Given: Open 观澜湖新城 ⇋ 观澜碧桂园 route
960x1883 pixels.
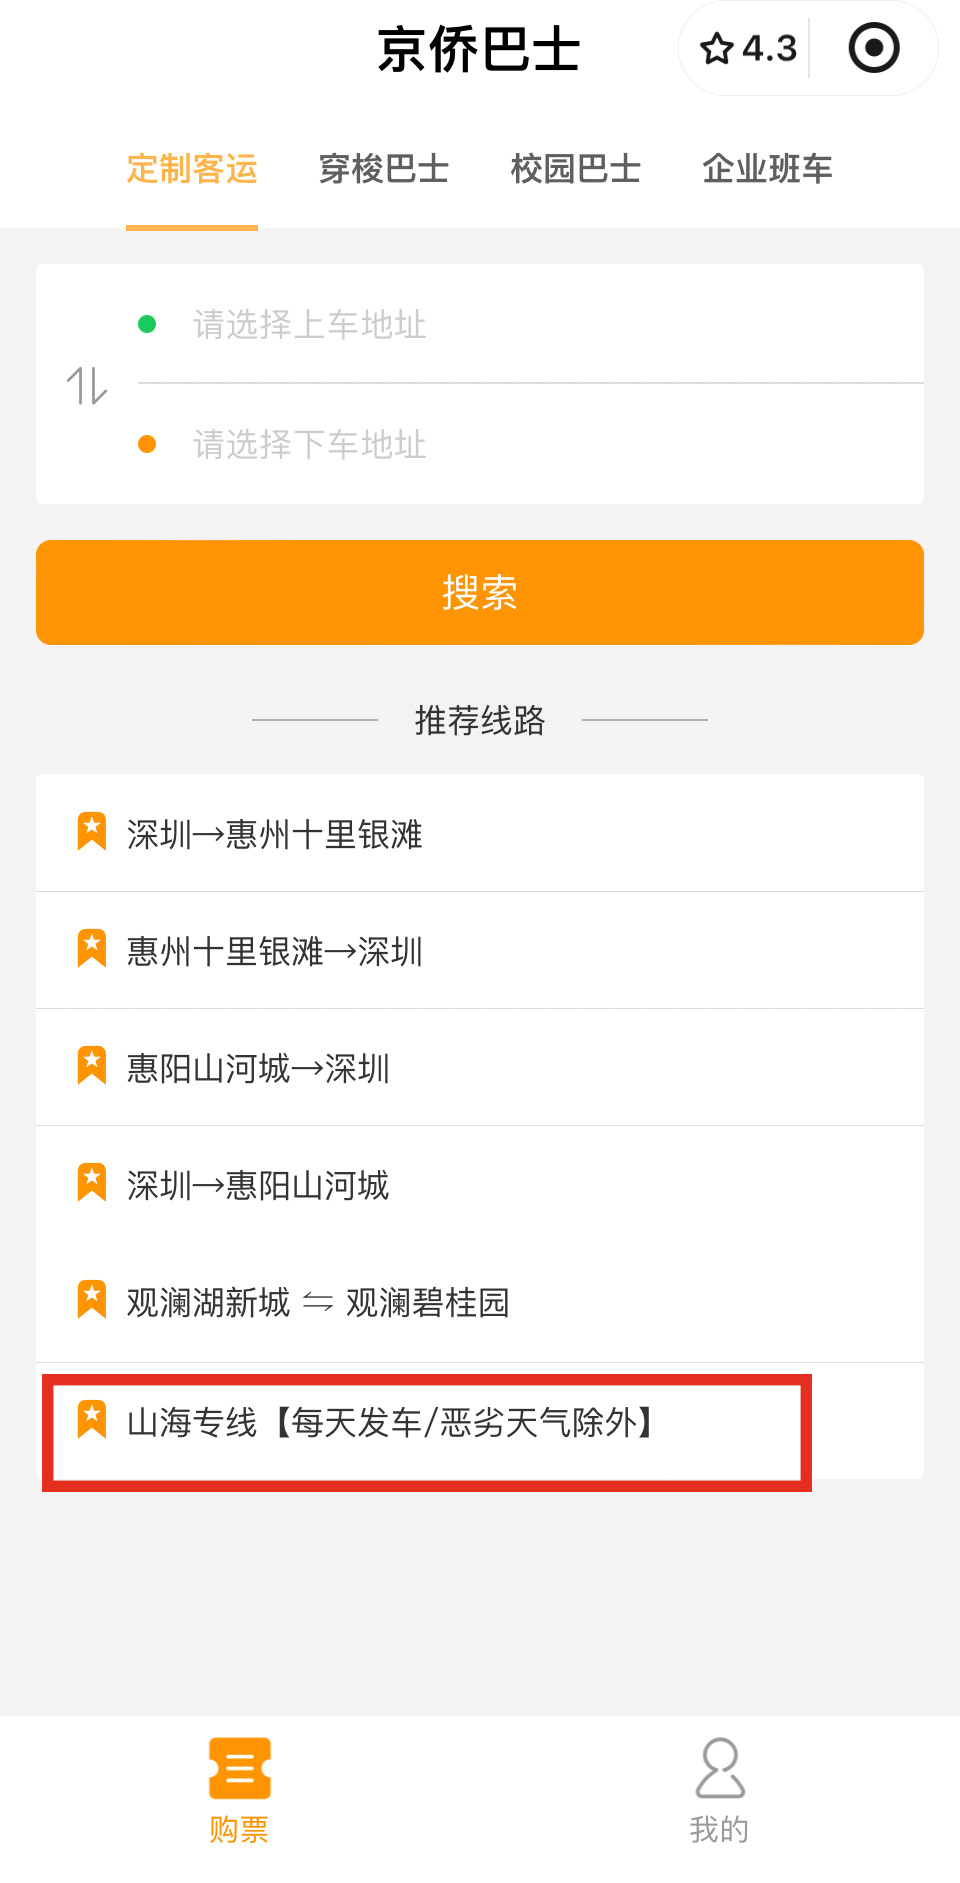Looking at the screenshot, I should point(480,1302).
